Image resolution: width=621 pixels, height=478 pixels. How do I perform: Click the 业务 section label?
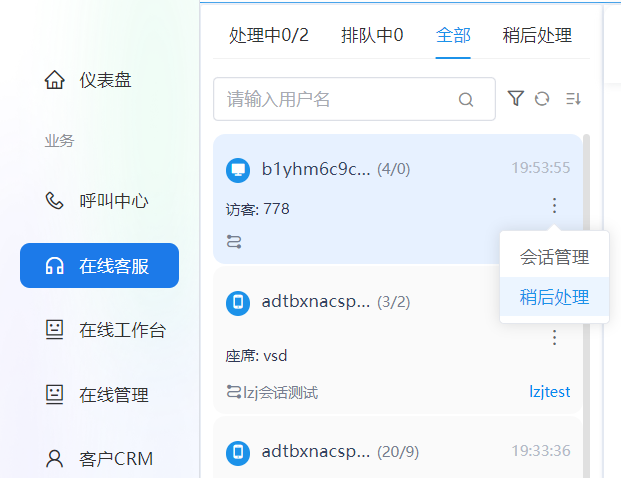coord(59,141)
